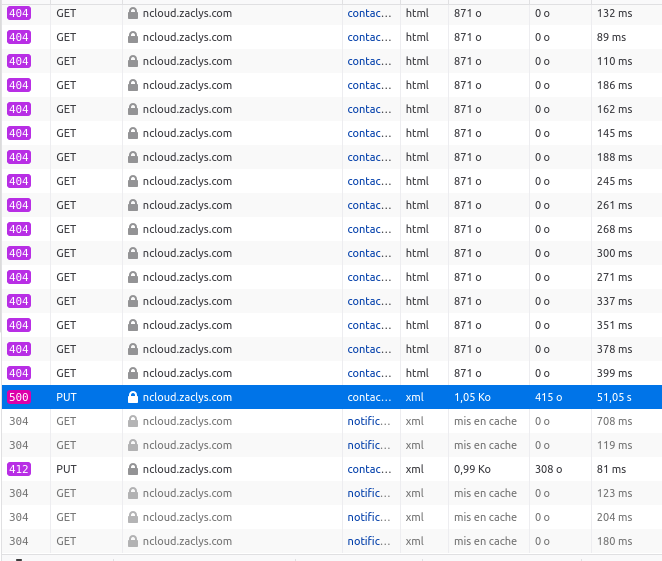This screenshot has width=662, height=561.
Task: Click the lock icon in the 500 PUT row
Action: (132, 397)
